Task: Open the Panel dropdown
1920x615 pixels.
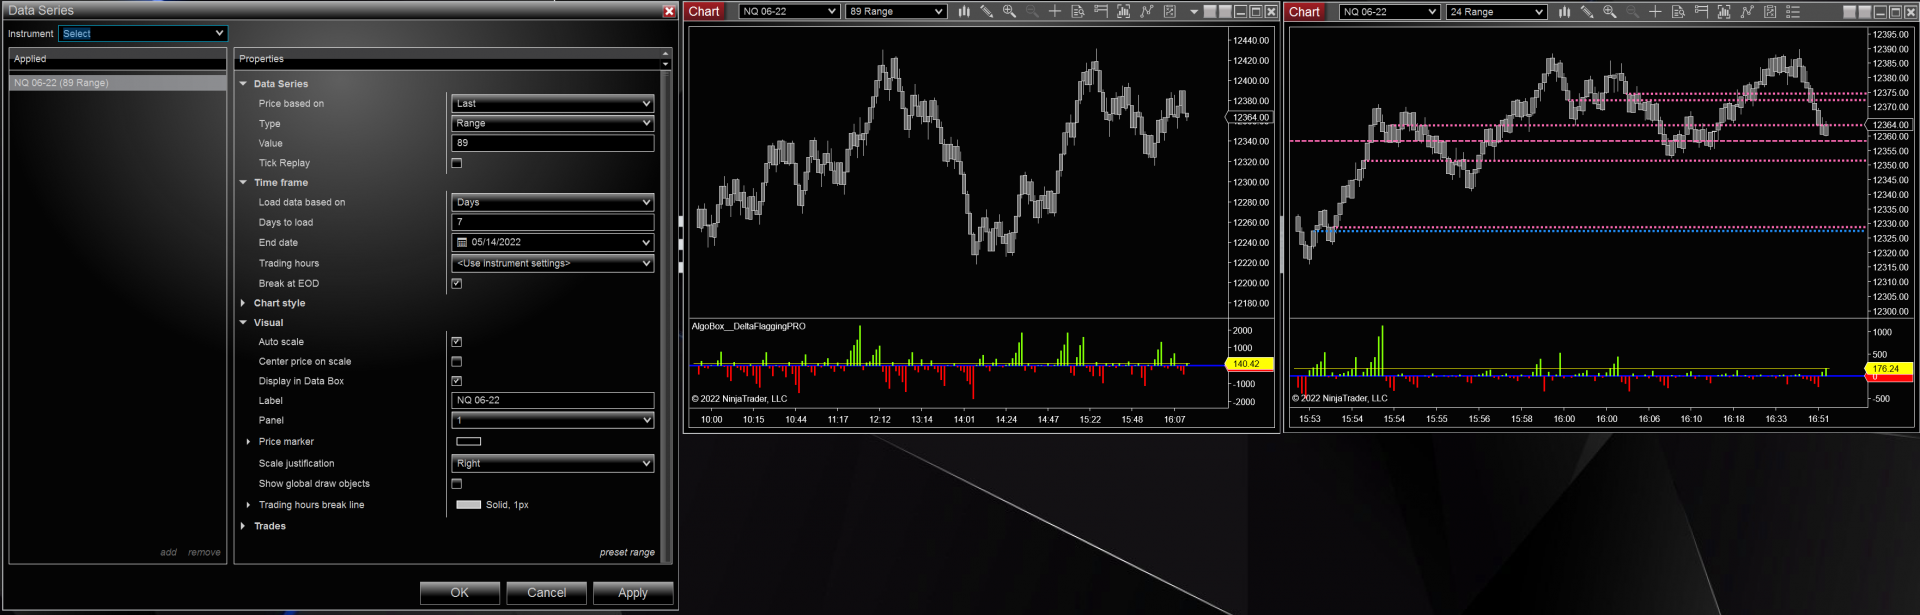Action: tap(553, 420)
